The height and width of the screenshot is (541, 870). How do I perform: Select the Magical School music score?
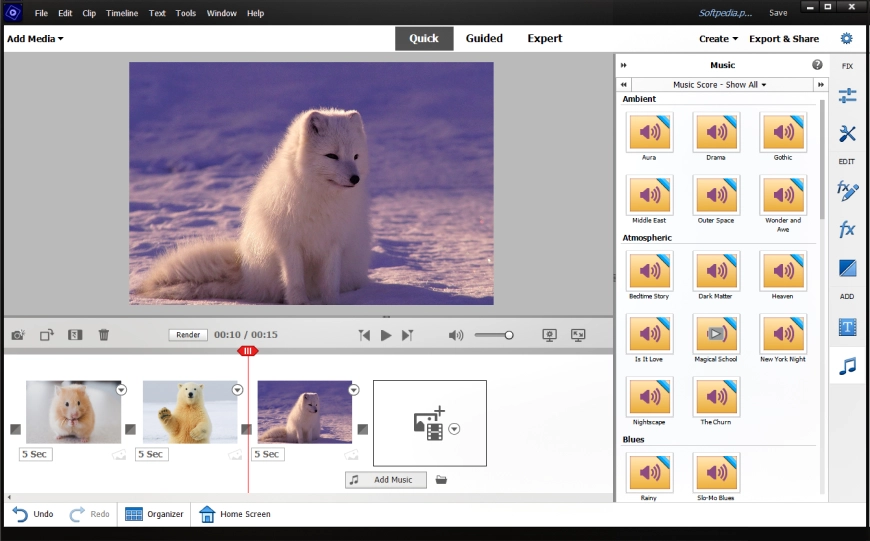click(716, 333)
